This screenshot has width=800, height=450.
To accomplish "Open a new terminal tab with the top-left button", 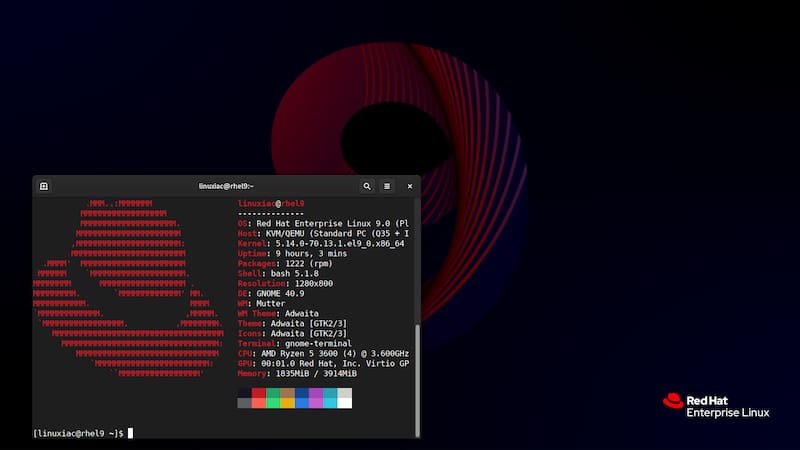I will [44, 186].
